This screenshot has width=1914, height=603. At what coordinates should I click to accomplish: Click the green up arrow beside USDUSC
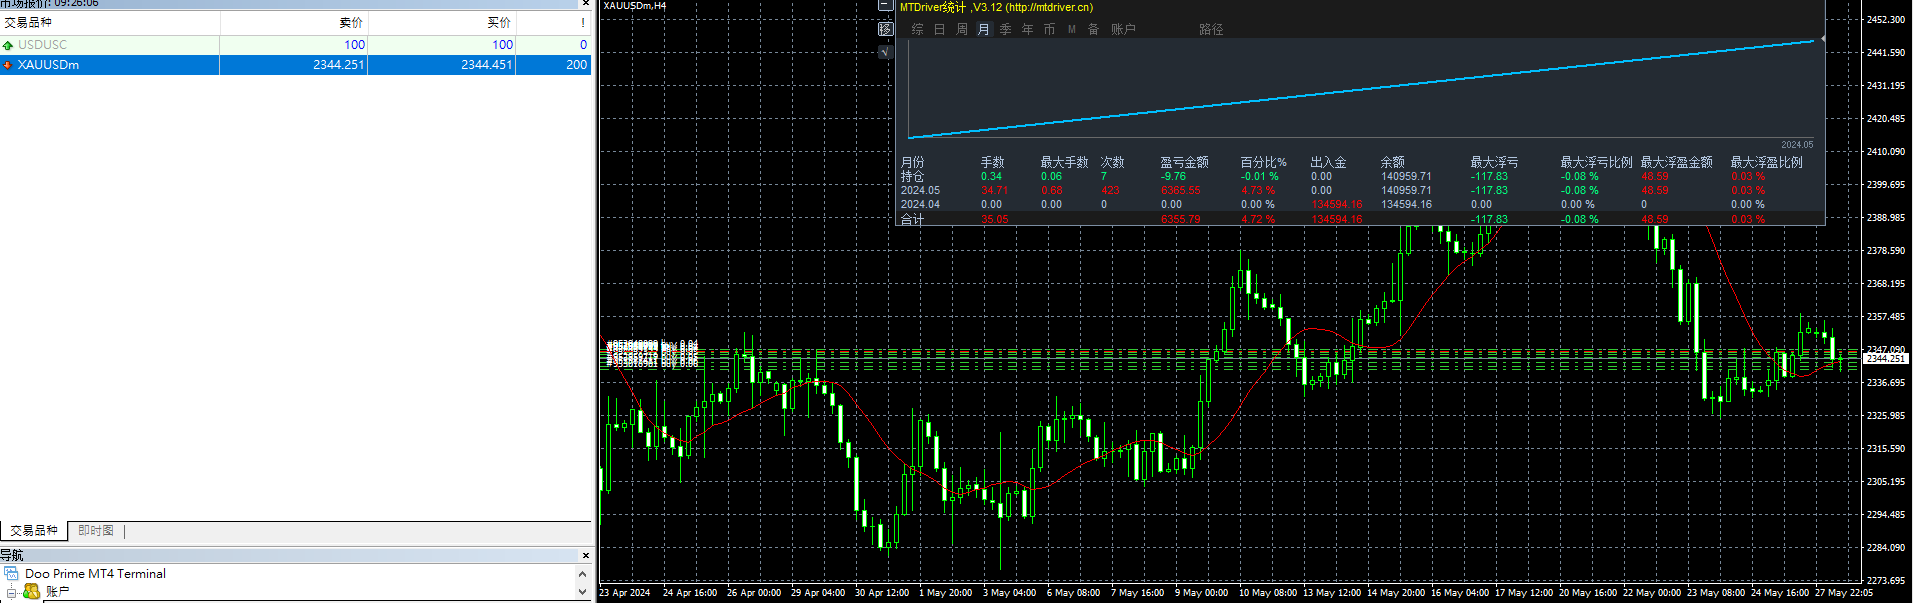8,45
